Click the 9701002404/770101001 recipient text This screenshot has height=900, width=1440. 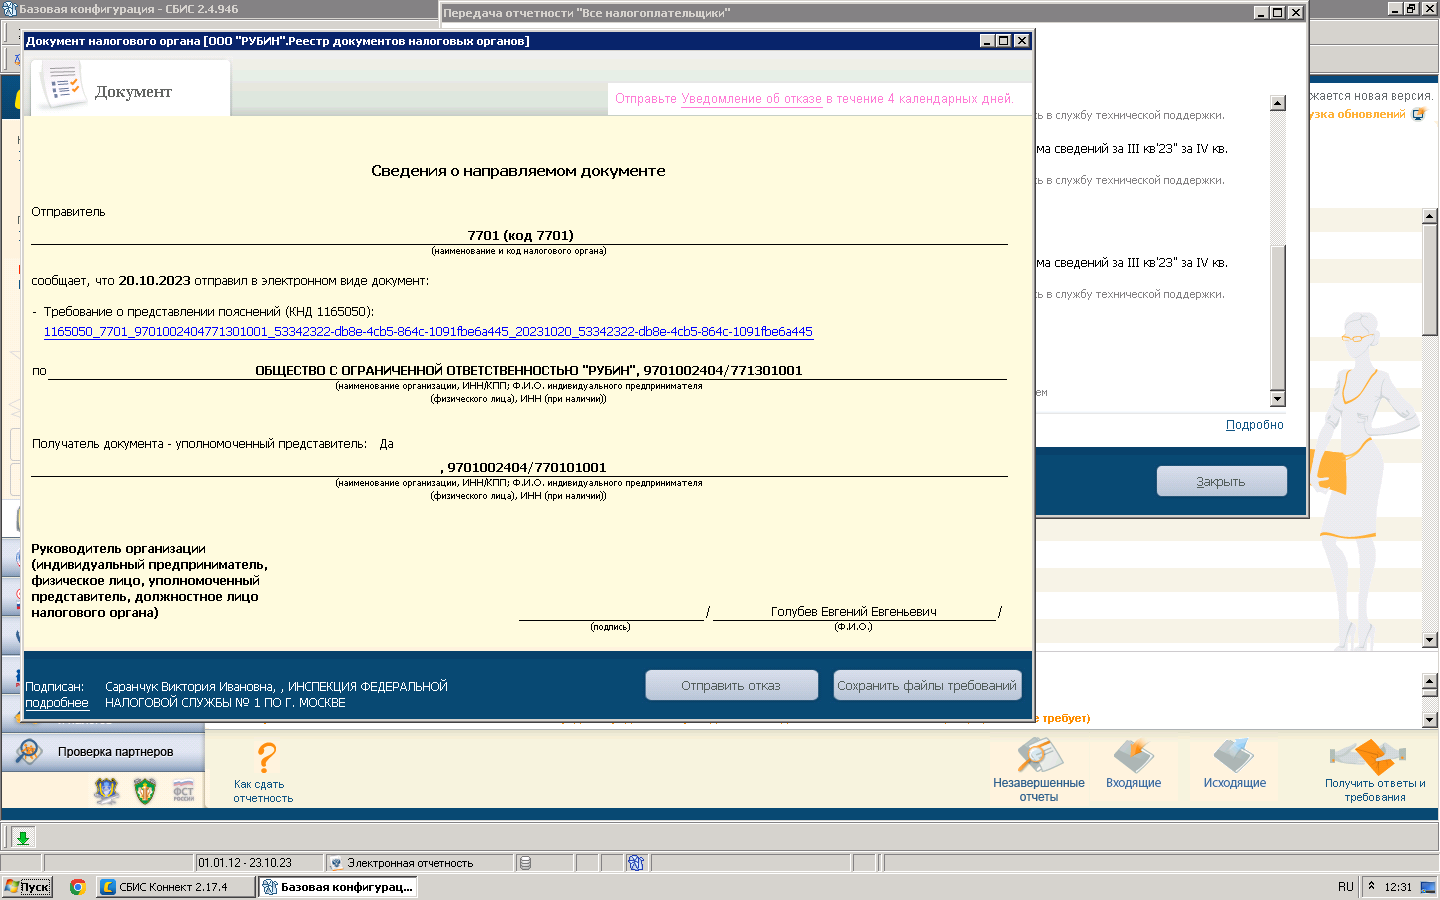pyautogui.click(x=524, y=468)
